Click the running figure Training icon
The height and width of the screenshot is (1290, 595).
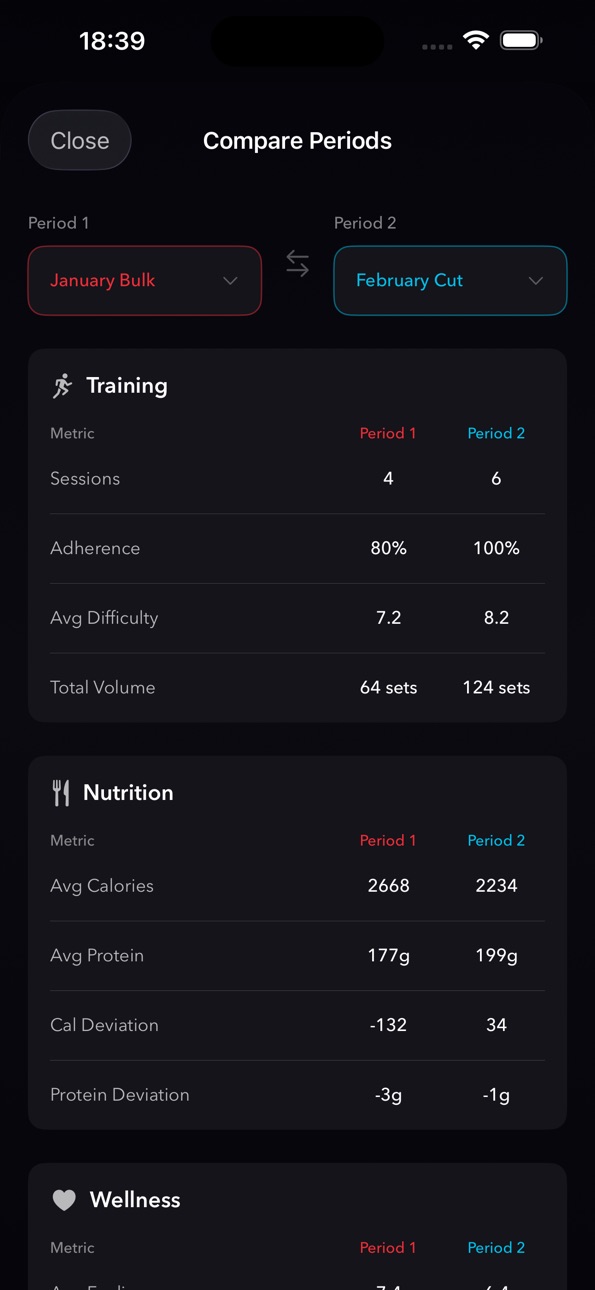(x=63, y=386)
